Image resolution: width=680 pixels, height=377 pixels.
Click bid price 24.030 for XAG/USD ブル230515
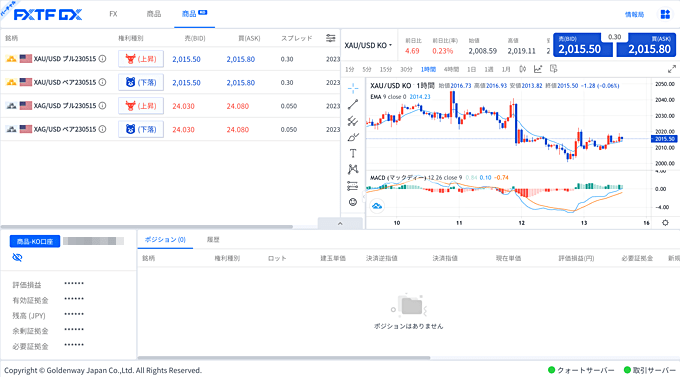pos(183,106)
